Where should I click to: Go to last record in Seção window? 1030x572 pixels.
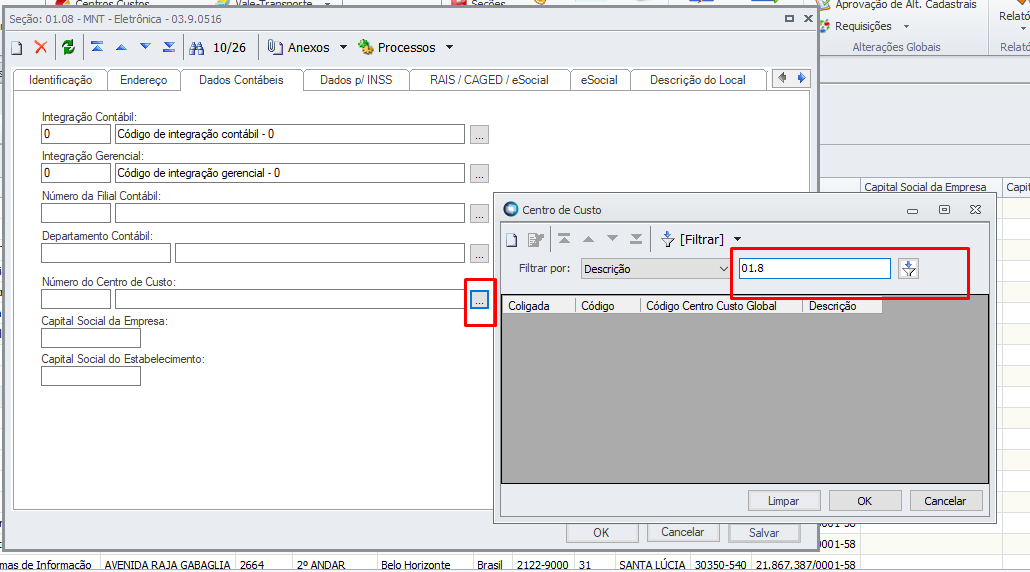tap(169, 47)
